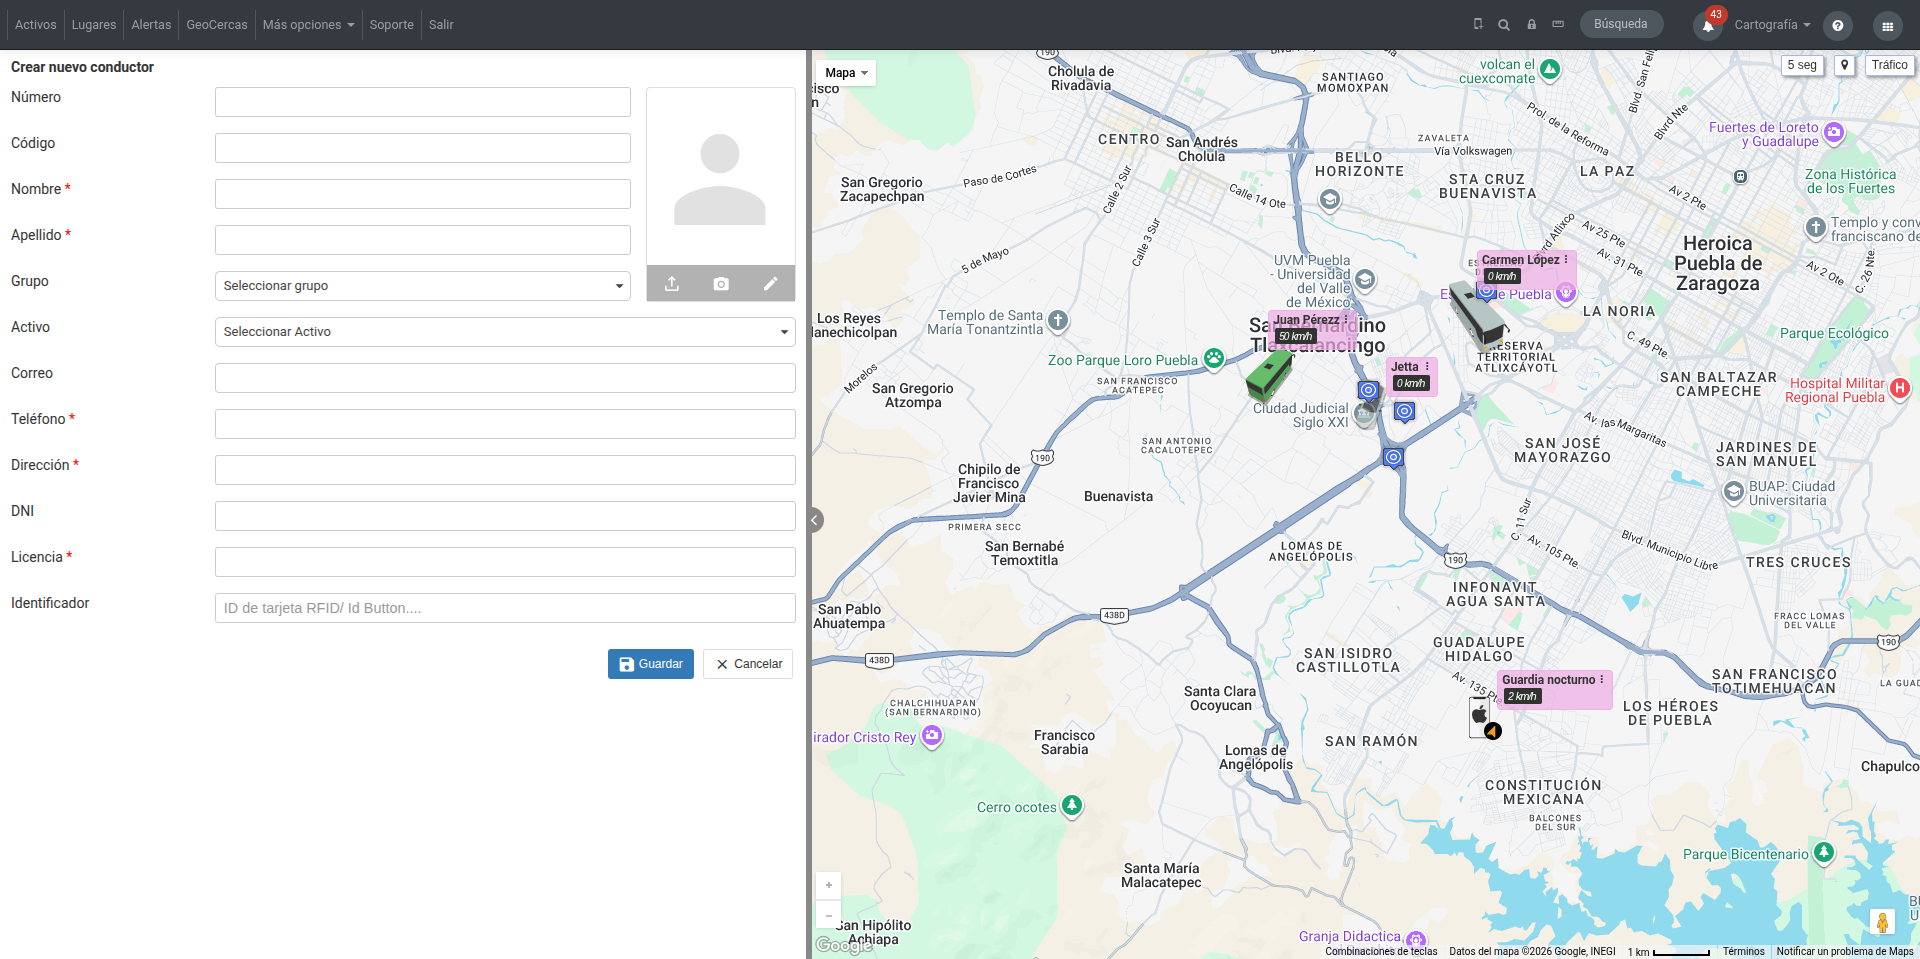Click the Cancelar button

[748, 664]
